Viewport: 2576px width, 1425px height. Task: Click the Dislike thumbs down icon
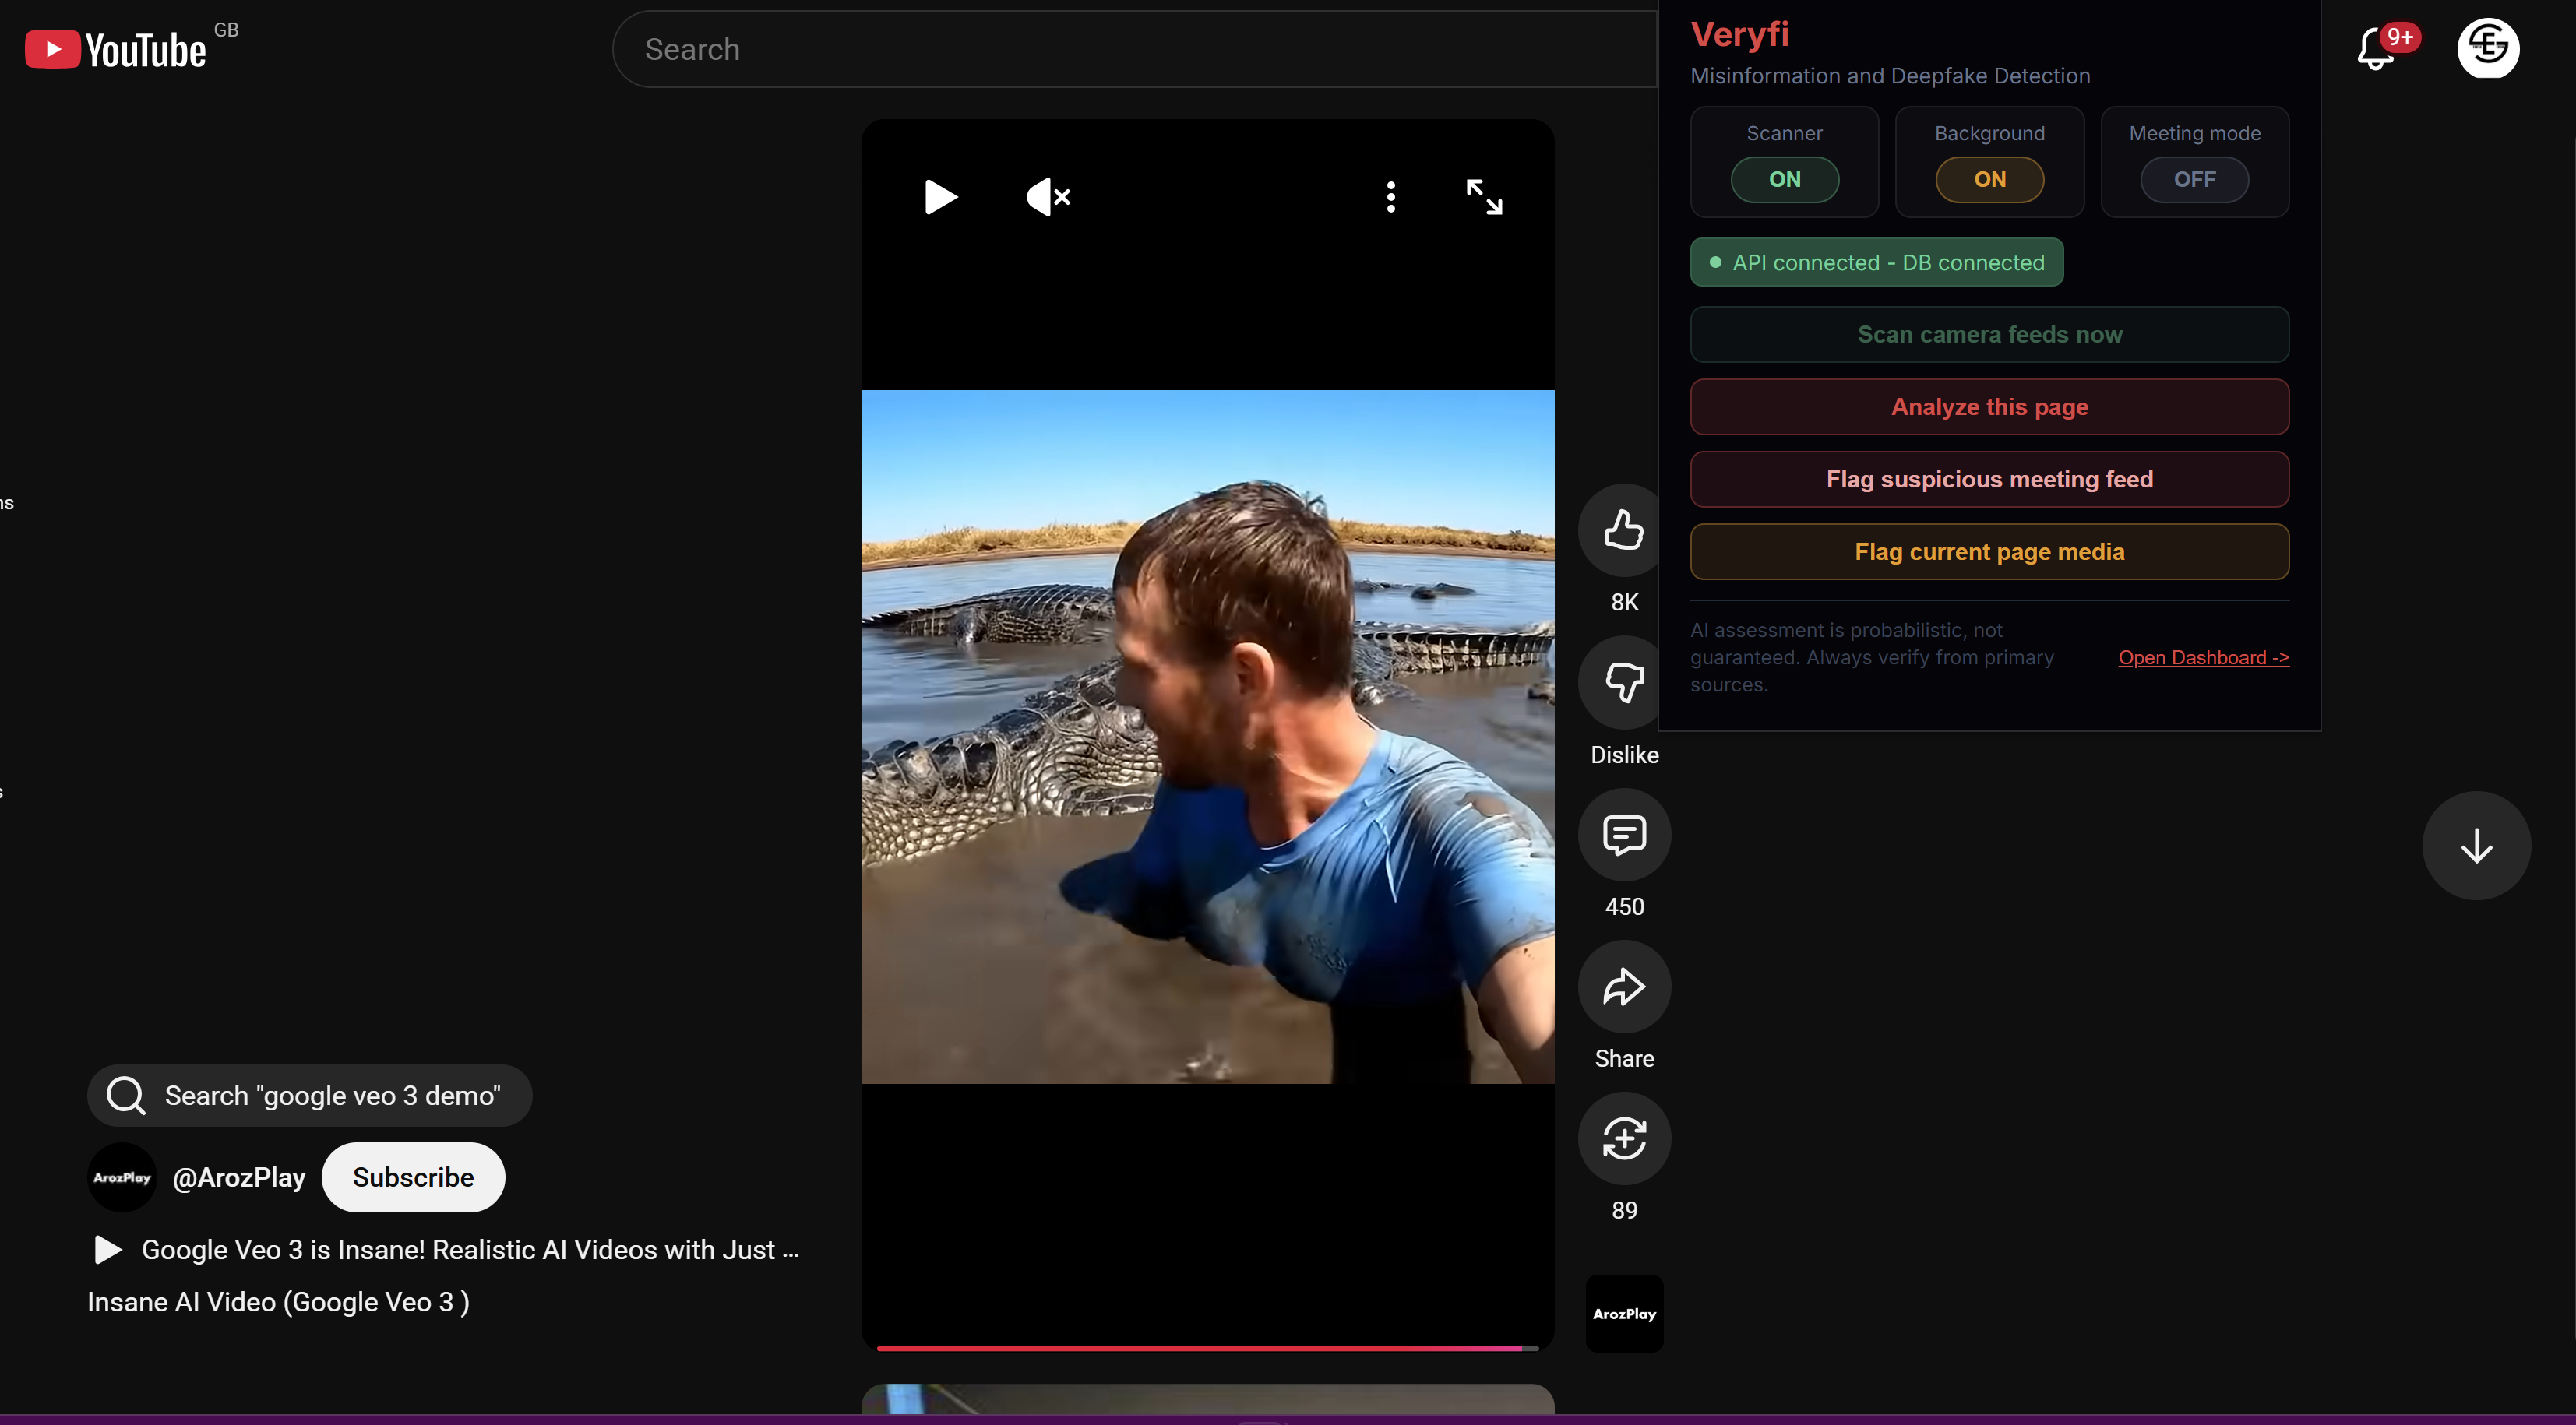1623,683
